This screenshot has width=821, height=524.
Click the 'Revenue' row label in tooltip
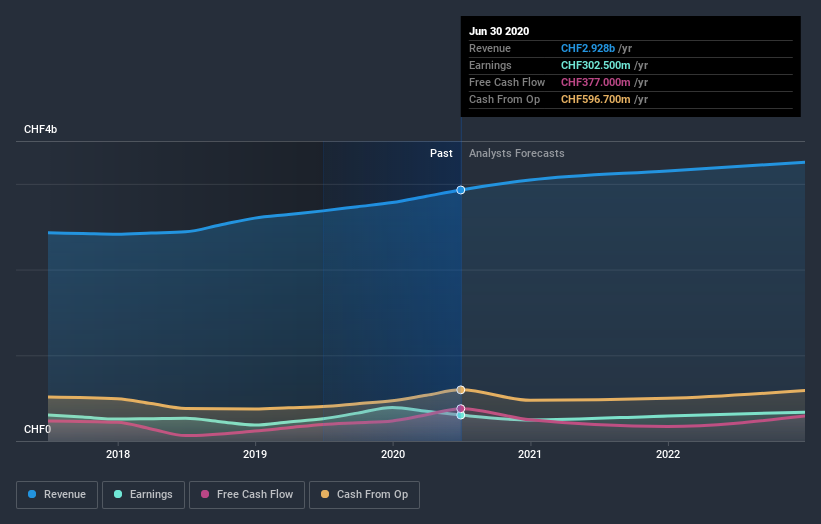point(490,48)
